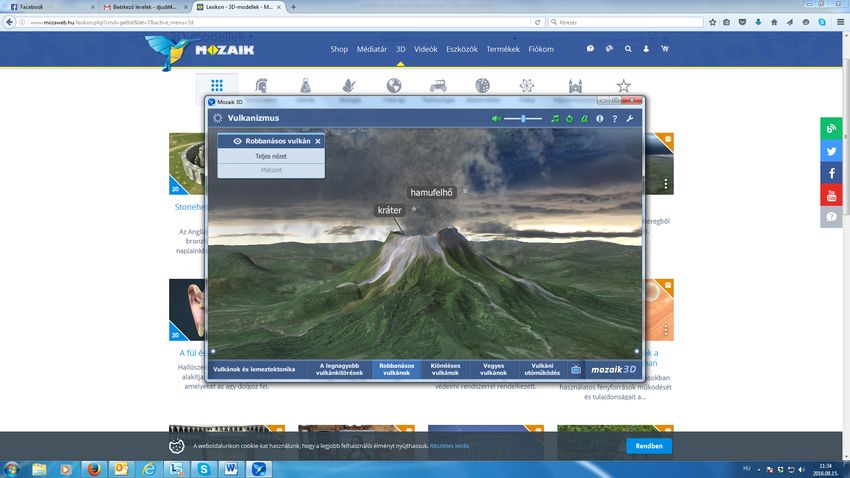The height and width of the screenshot is (478, 850).
Task: Open the shopping cart icon in header
Action: [x=665, y=49]
